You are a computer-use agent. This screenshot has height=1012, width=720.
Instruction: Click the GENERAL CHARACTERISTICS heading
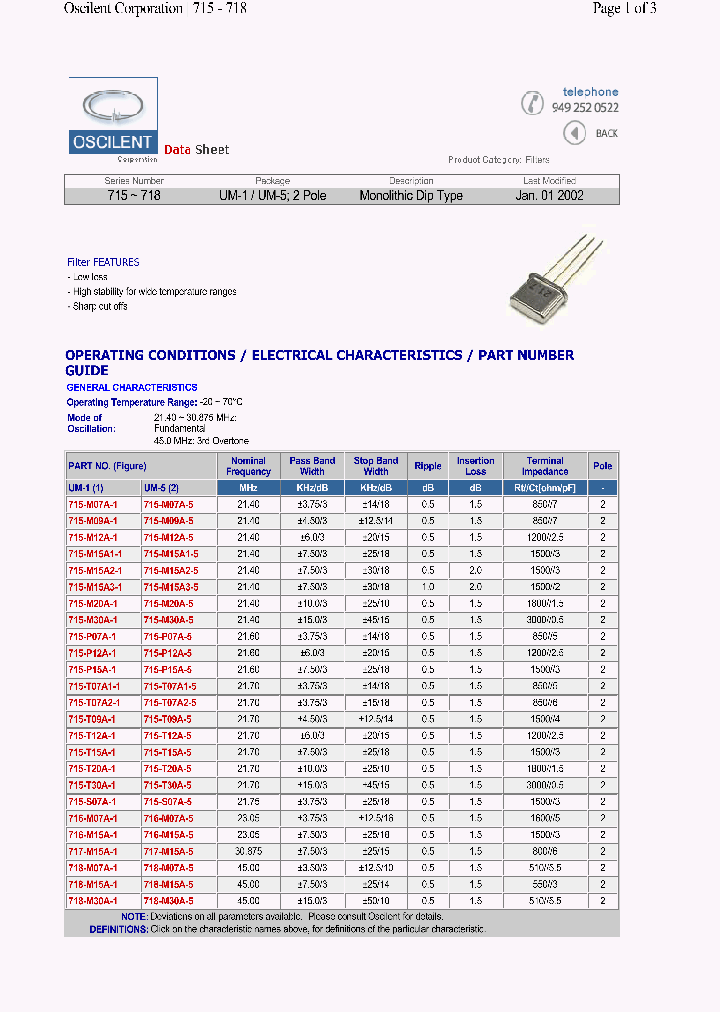coord(132,387)
